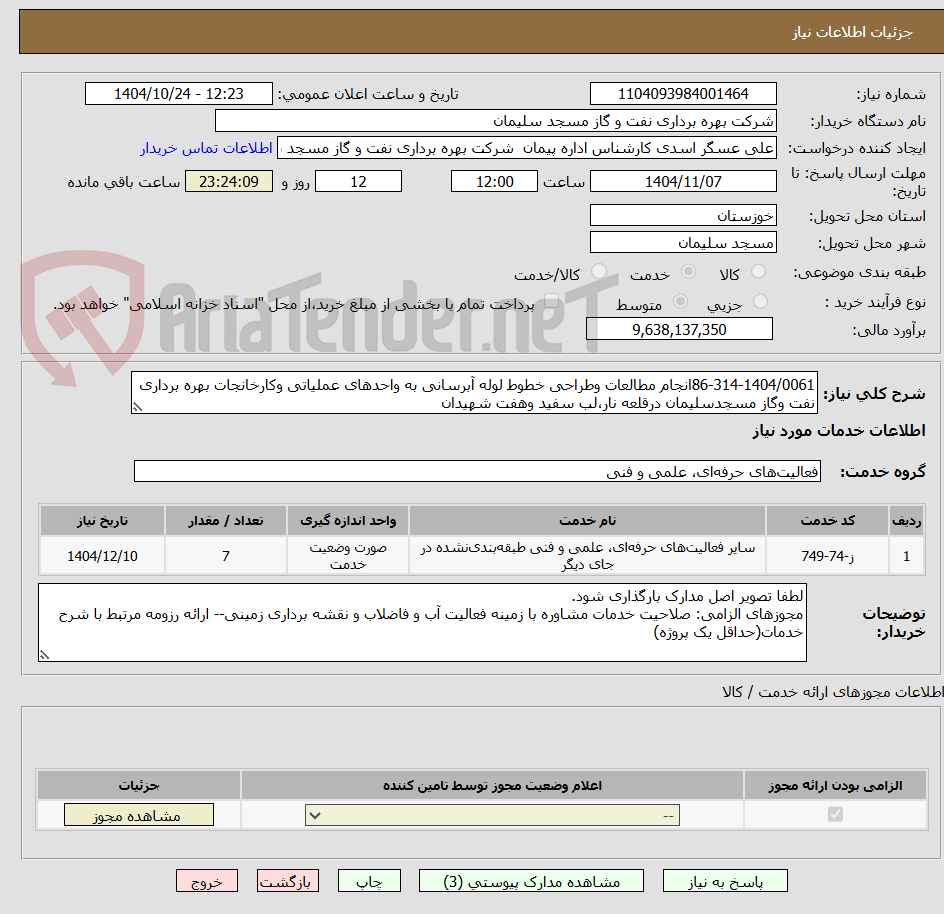Click the بازگشت button

click(x=287, y=881)
